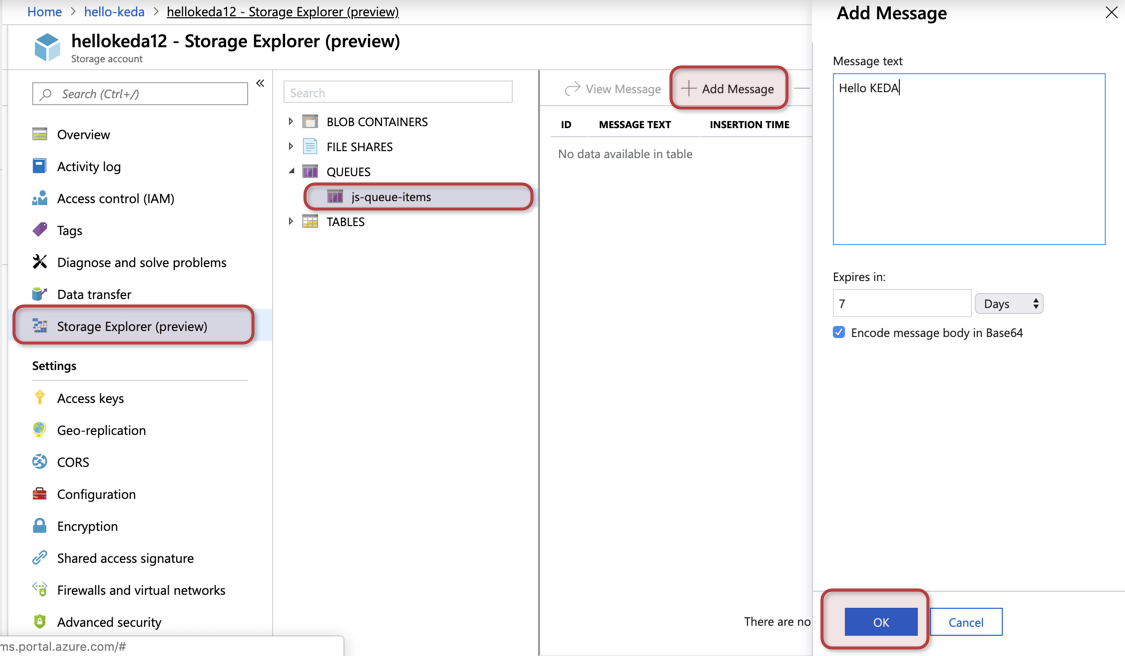Click the Blob Containers folder icon
This screenshot has height=656, width=1125.
point(310,121)
